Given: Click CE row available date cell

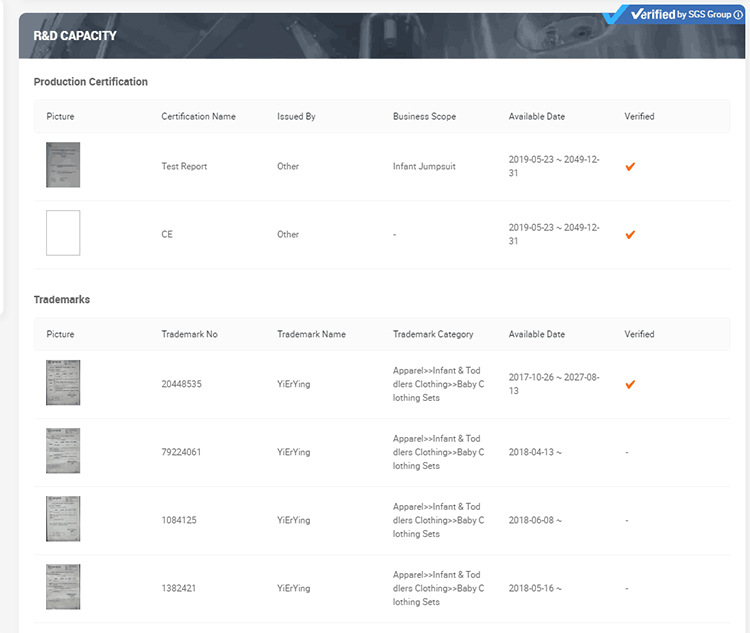Looking at the screenshot, I should click(554, 234).
